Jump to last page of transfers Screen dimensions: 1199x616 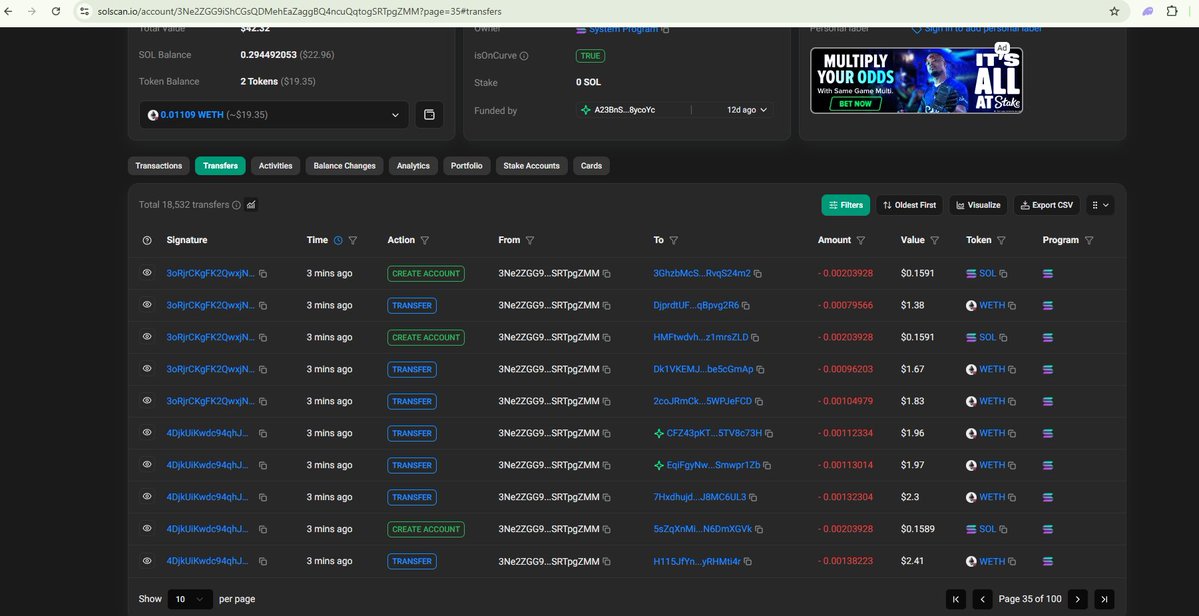[1103, 599]
